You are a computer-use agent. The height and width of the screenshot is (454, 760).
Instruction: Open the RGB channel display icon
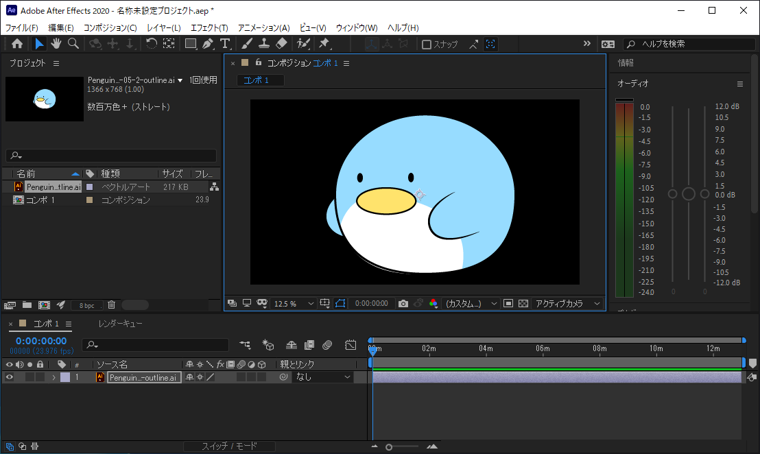(433, 303)
